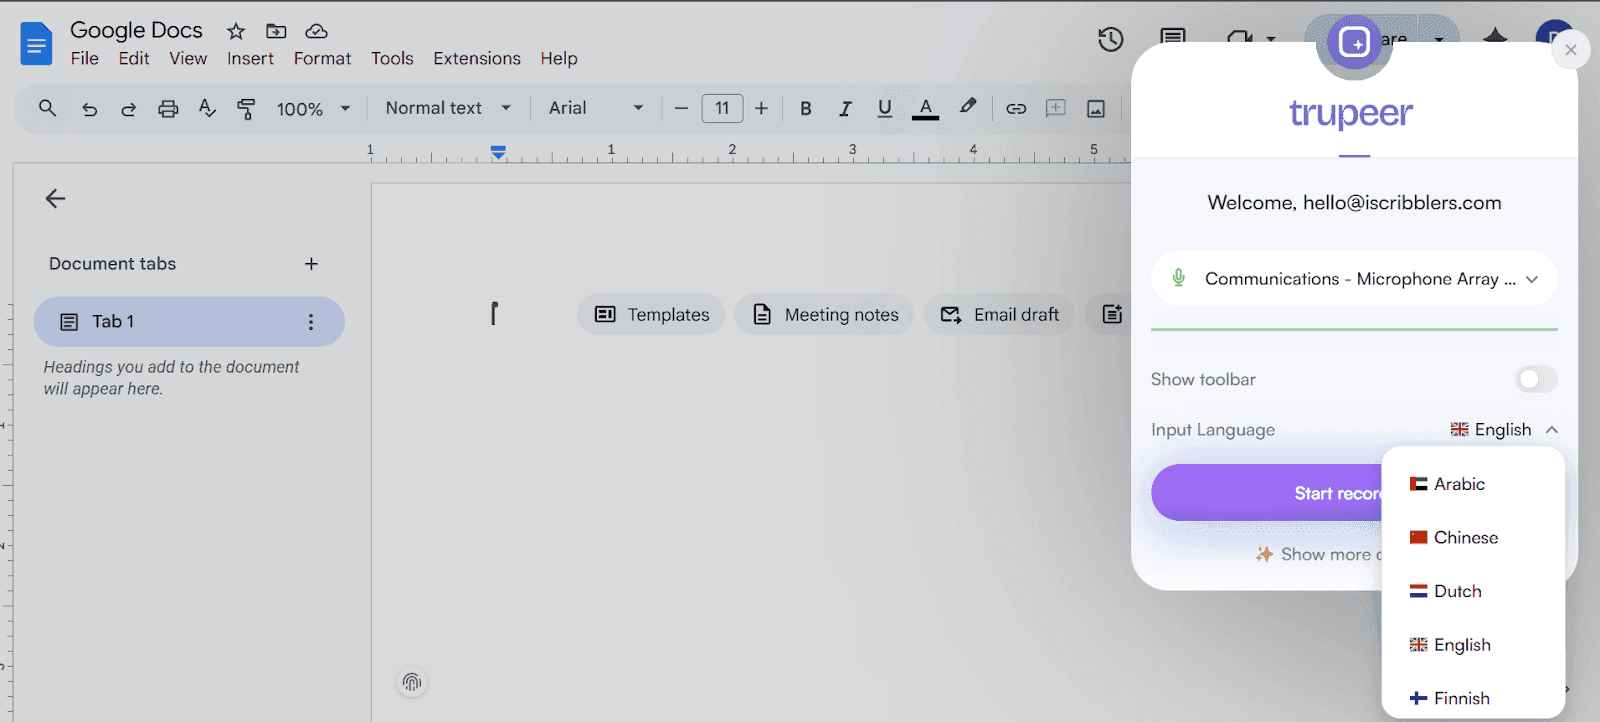
Task: Open the zoom level dropdown
Action: [x=314, y=109]
